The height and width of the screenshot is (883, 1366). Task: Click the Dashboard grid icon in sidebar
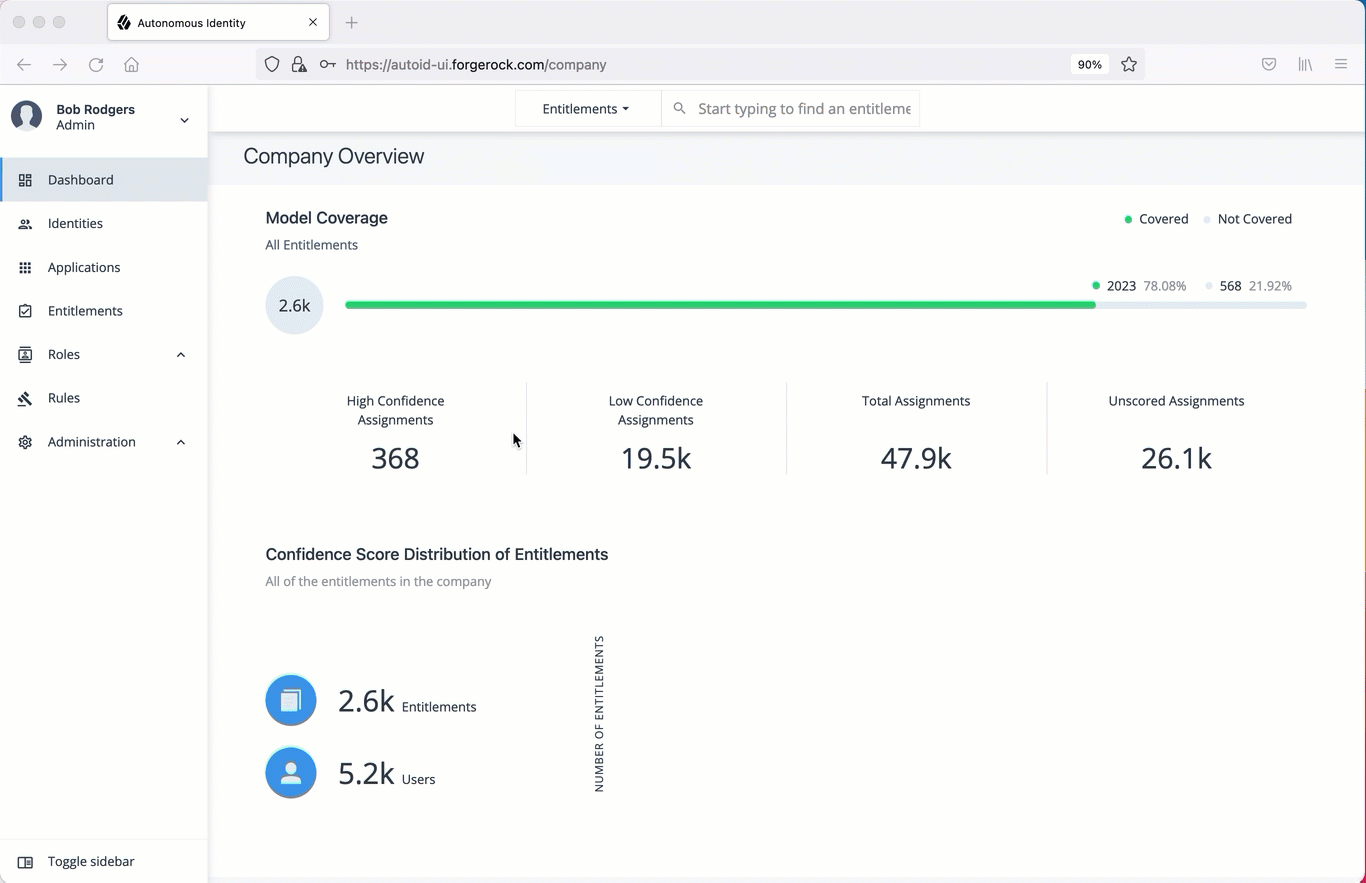click(x=26, y=180)
